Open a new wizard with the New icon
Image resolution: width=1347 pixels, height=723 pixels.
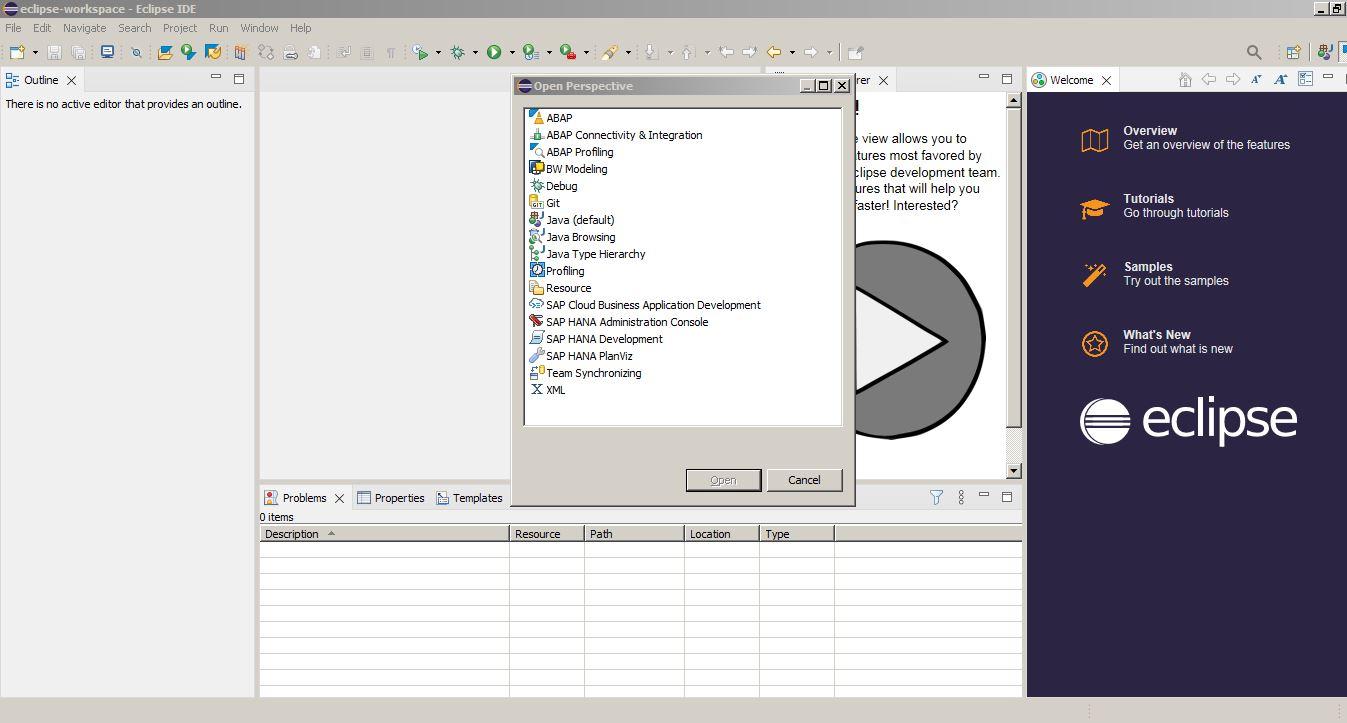click(15, 52)
